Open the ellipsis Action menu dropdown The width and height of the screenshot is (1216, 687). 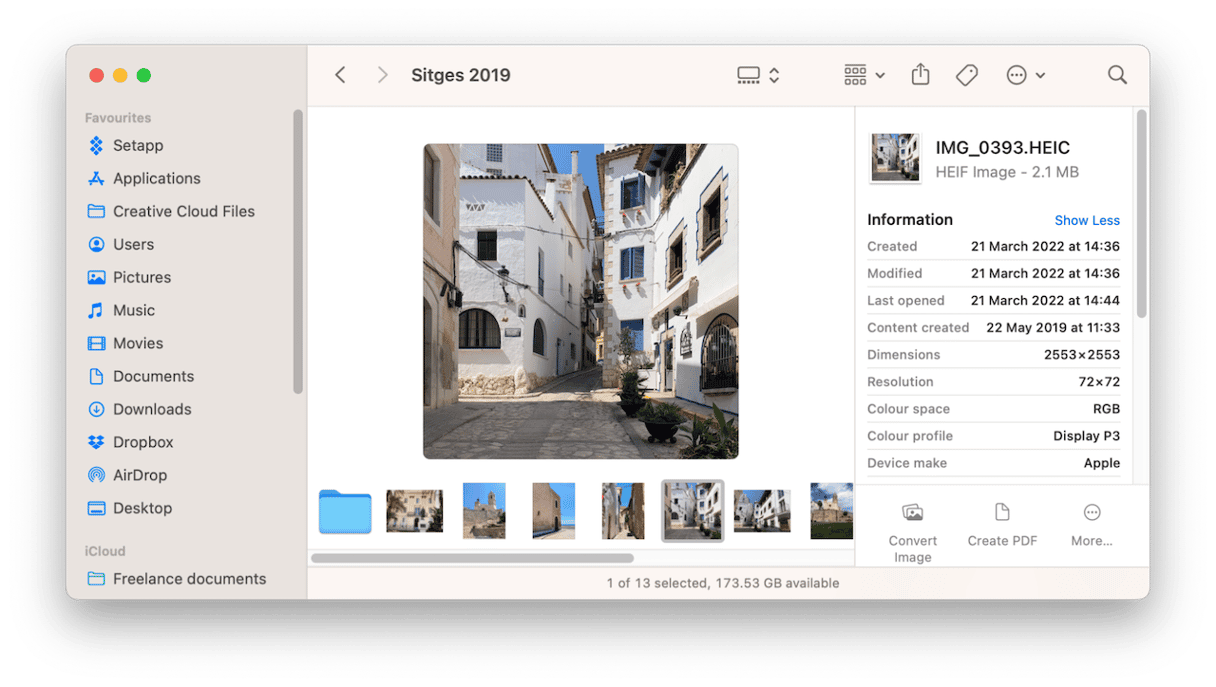tap(1025, 75)
